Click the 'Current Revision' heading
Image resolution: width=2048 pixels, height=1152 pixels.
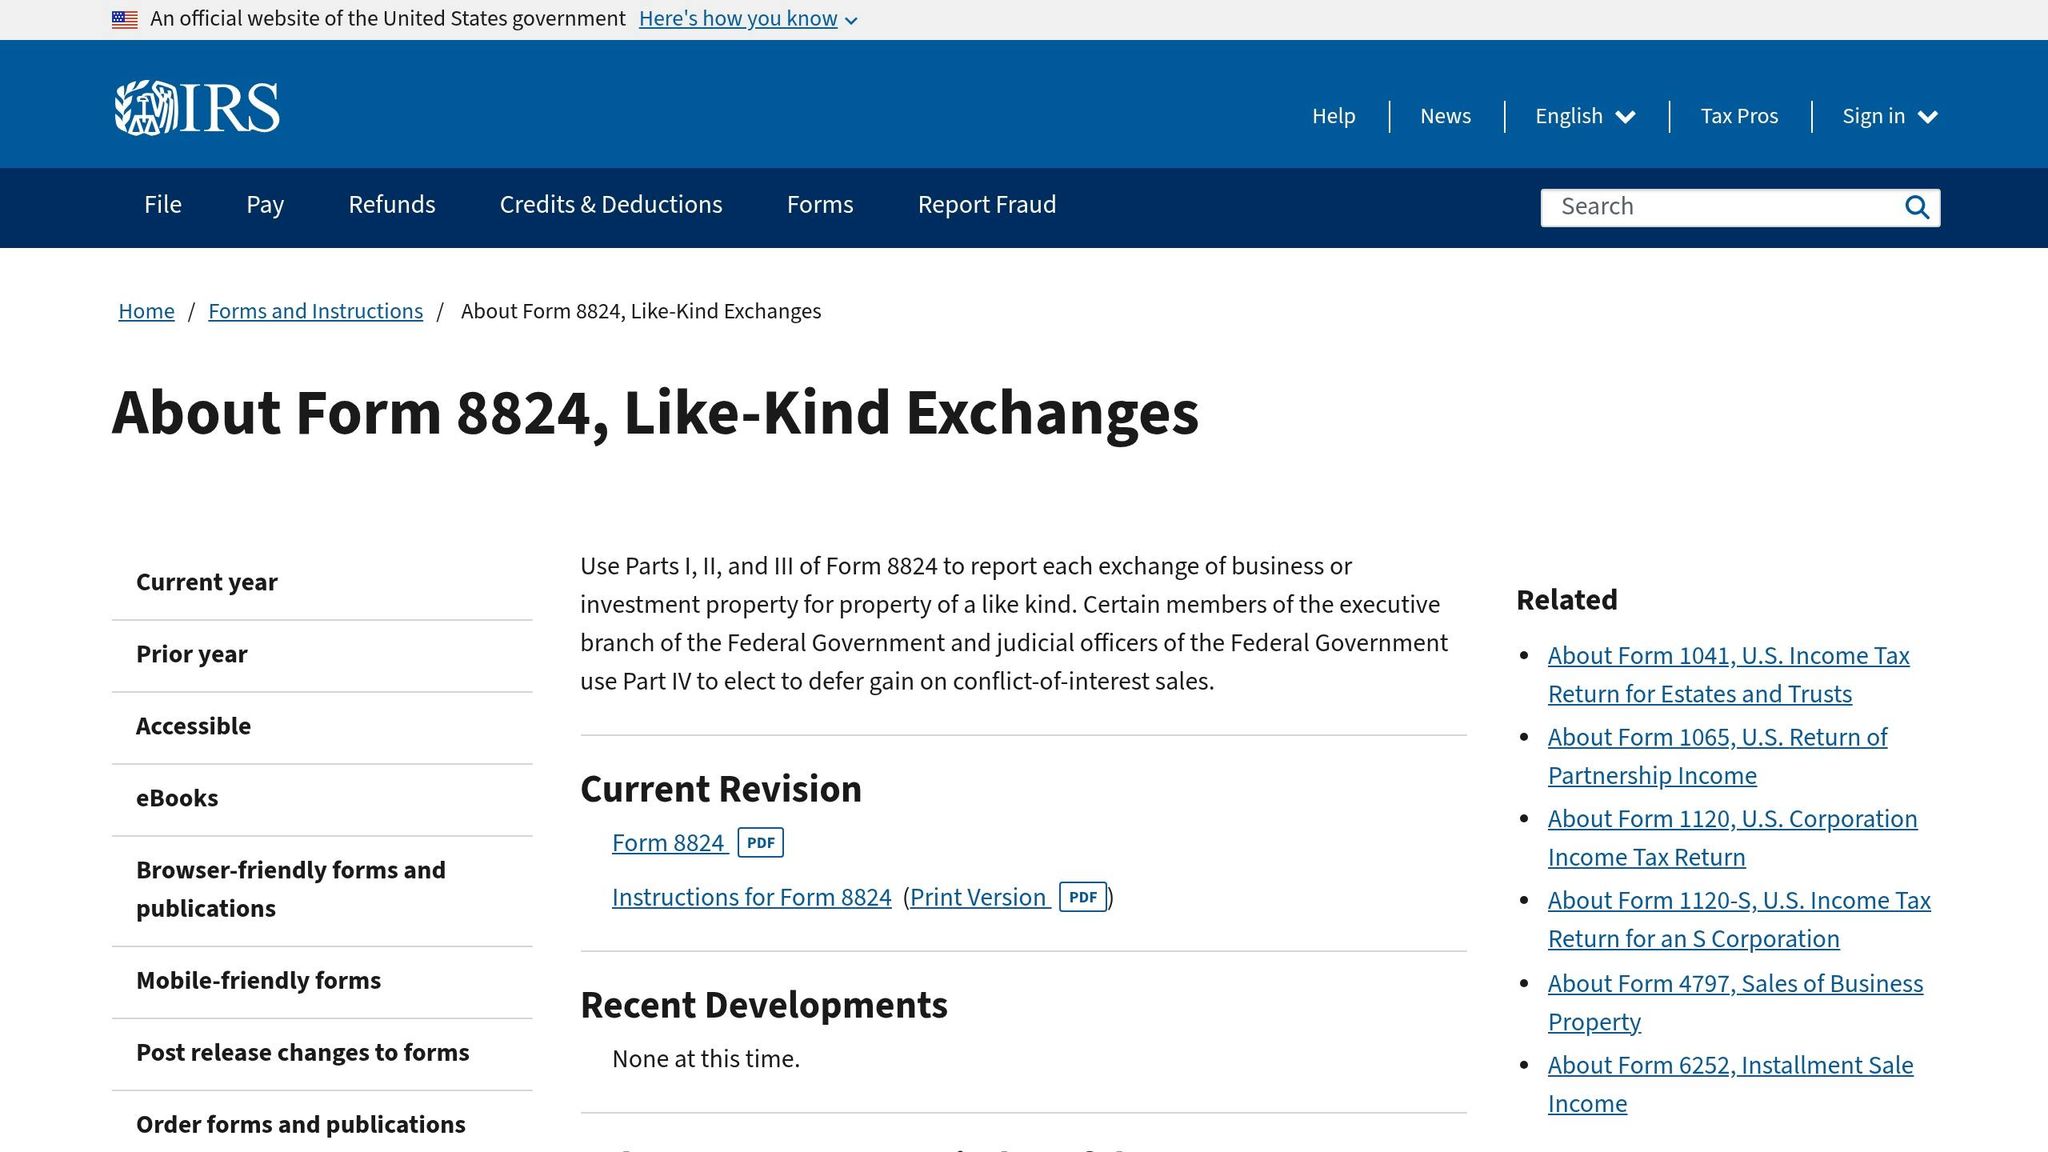[721, 789]
